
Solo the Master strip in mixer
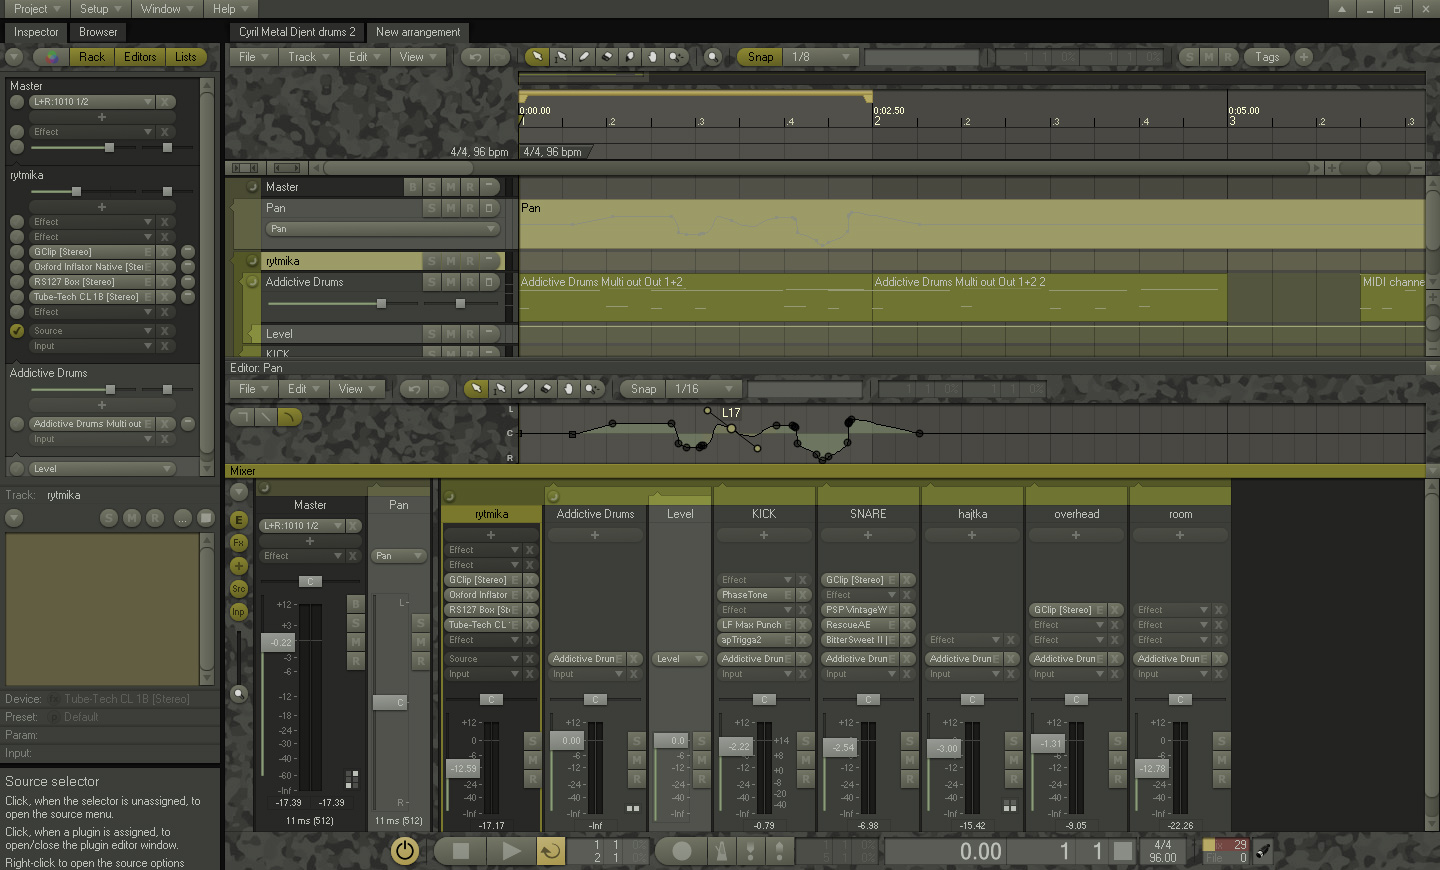[x=355, y=622]
